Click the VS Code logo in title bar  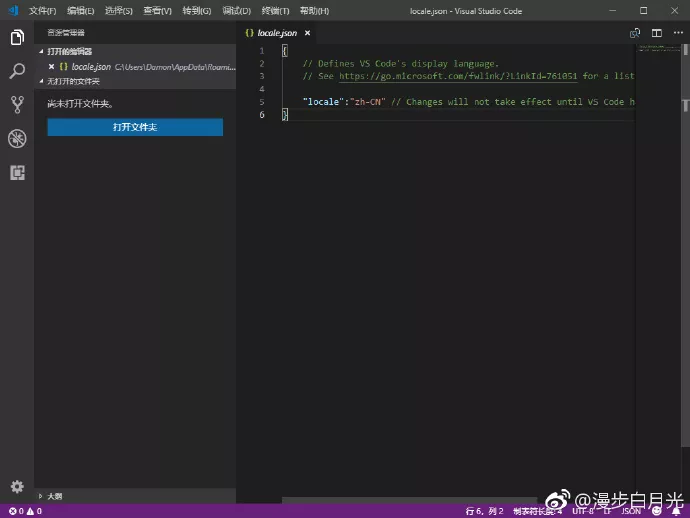click(14, 11)
